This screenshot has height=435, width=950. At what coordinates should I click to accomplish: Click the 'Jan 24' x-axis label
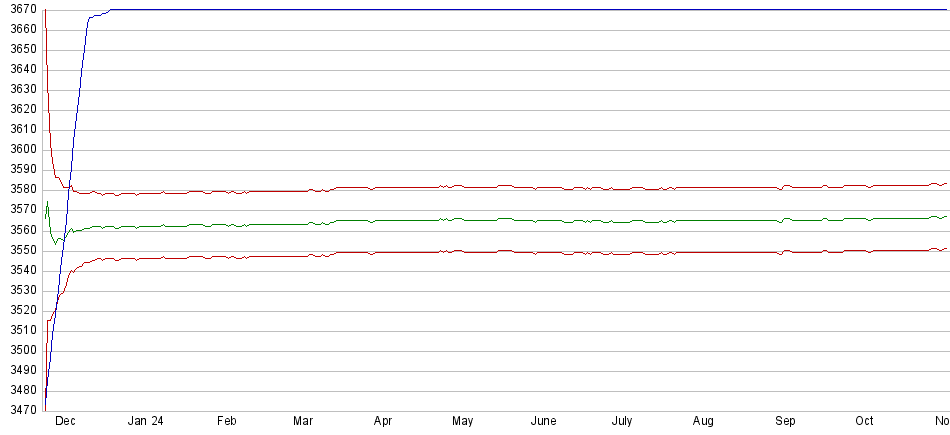[x=145, y=422]
